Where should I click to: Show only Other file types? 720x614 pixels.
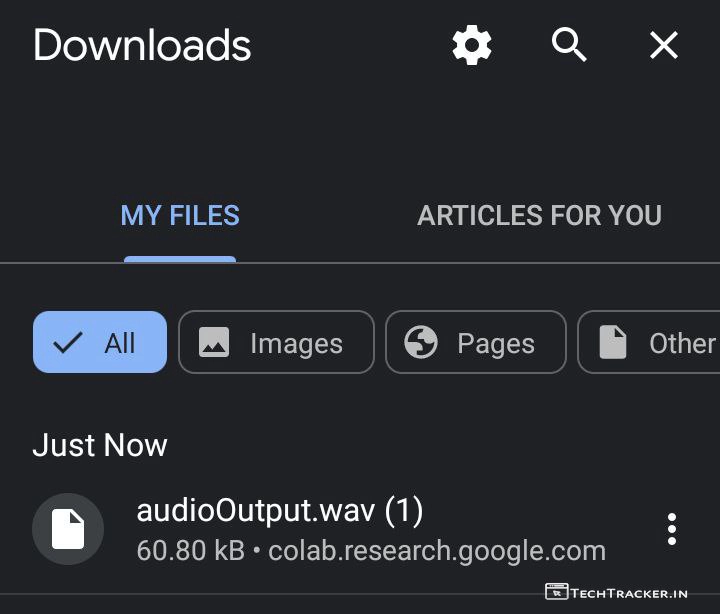point(655,342)
